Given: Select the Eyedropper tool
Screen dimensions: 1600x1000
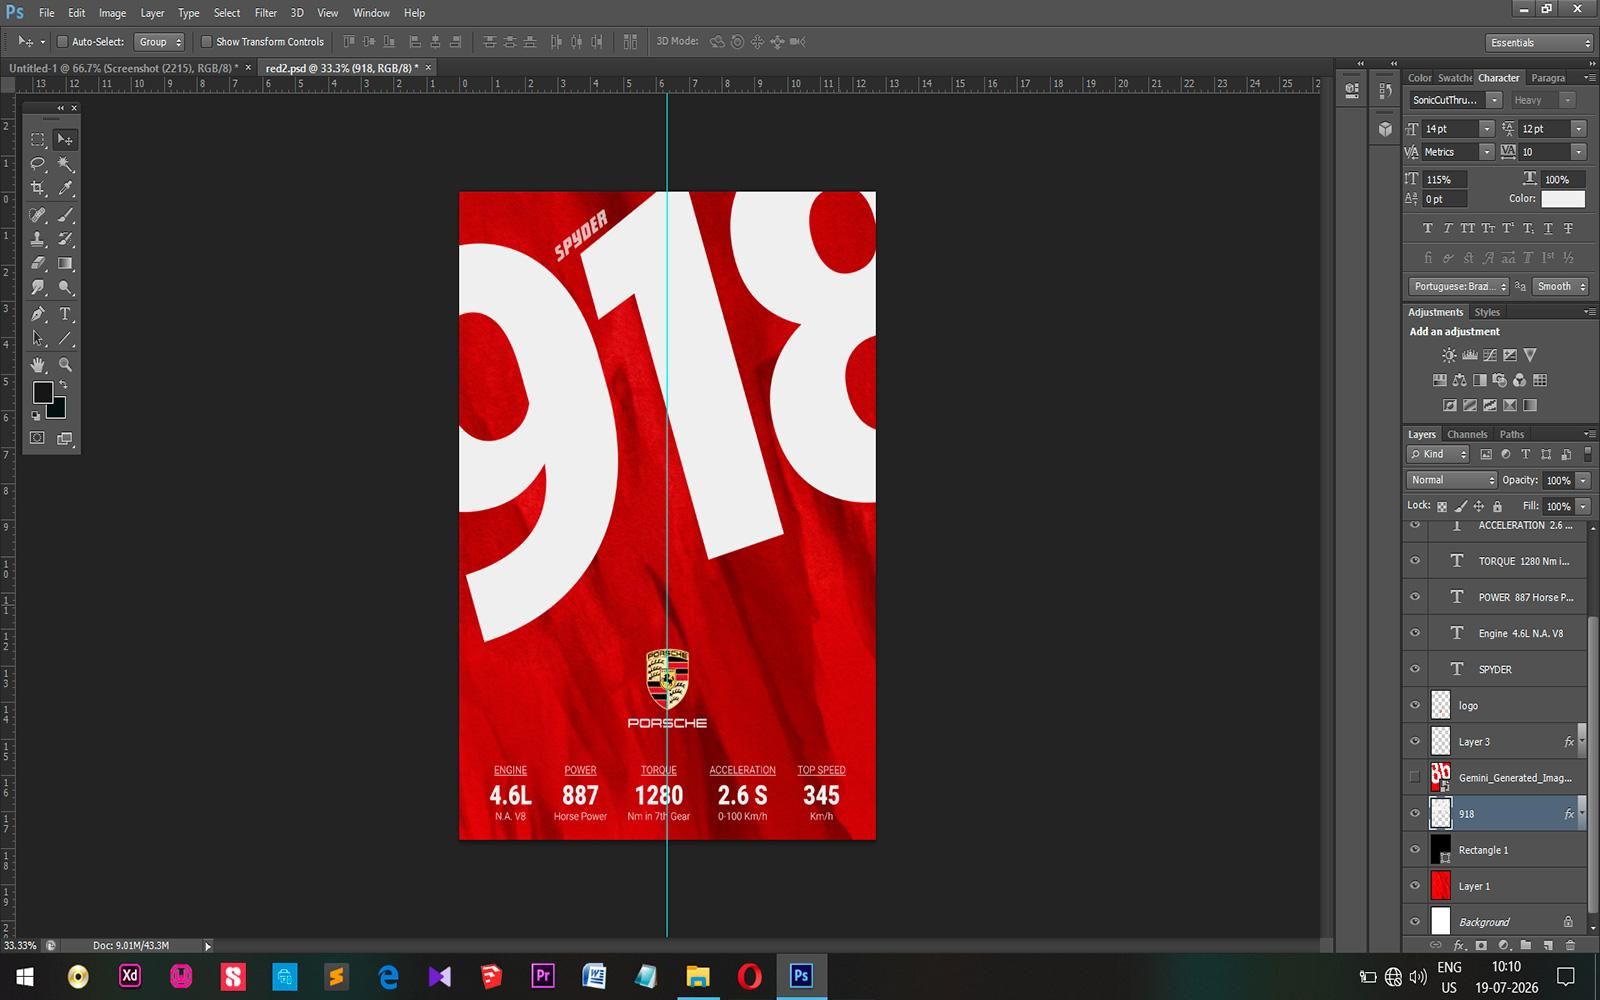Looking at the screenshot, I should (x=65, y=188).
